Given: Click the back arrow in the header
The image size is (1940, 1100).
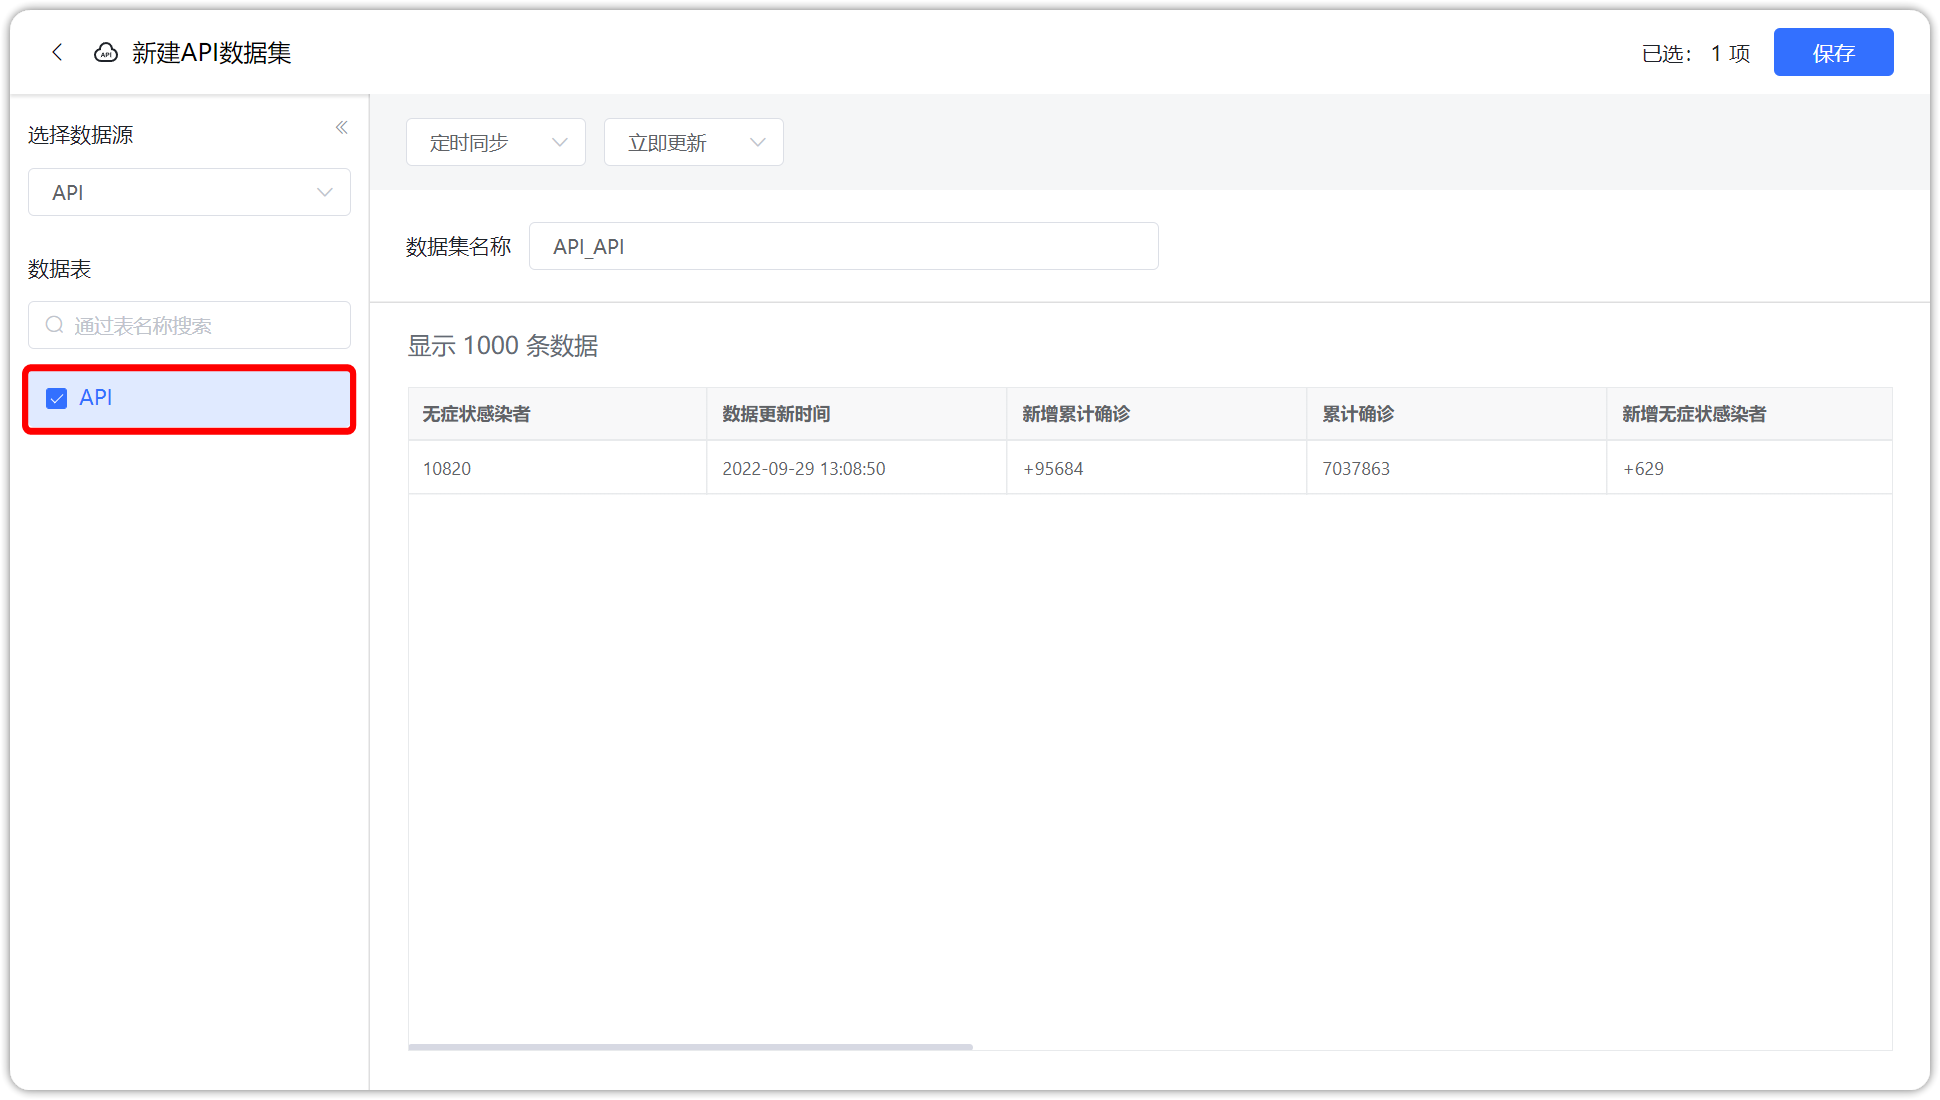Looking at the screenshot, I should tap(57, 52).
